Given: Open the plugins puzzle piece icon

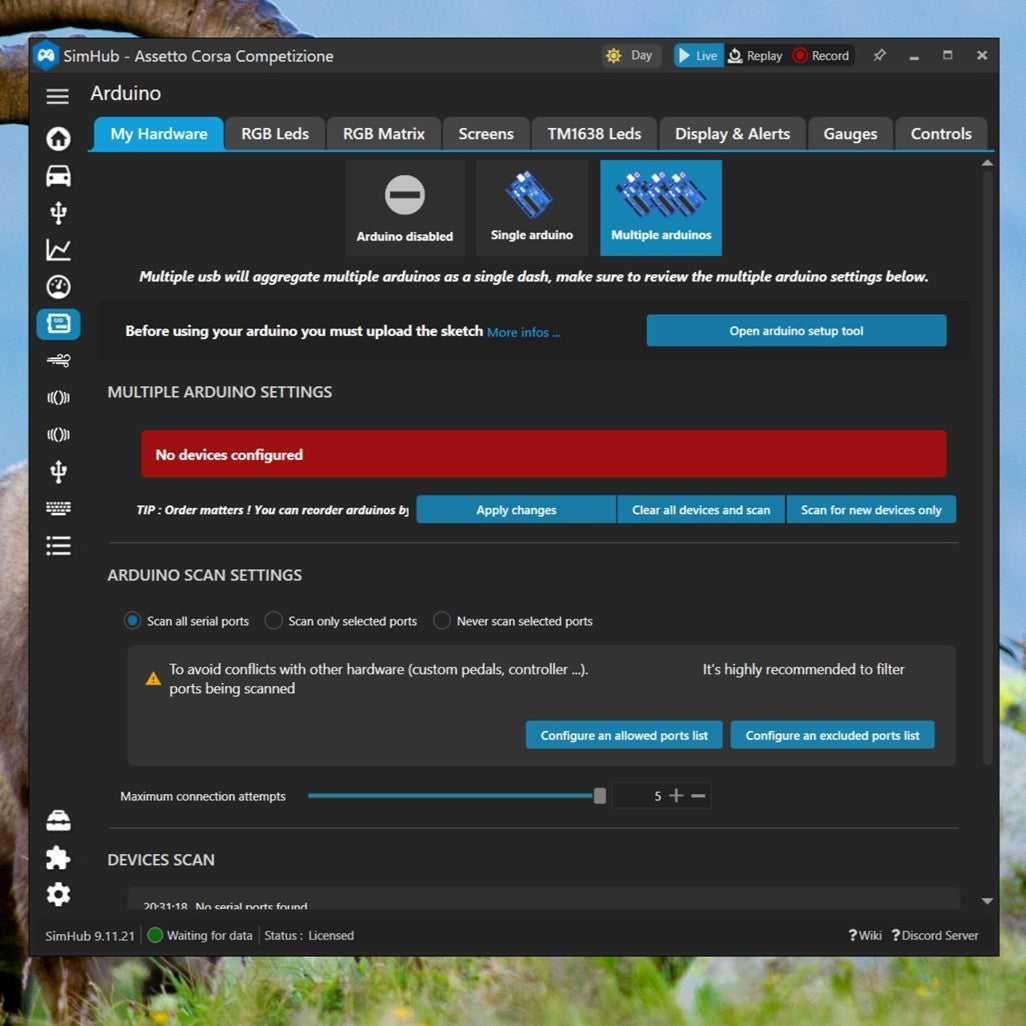Looking at the screenshot, I should coord(58,857).
